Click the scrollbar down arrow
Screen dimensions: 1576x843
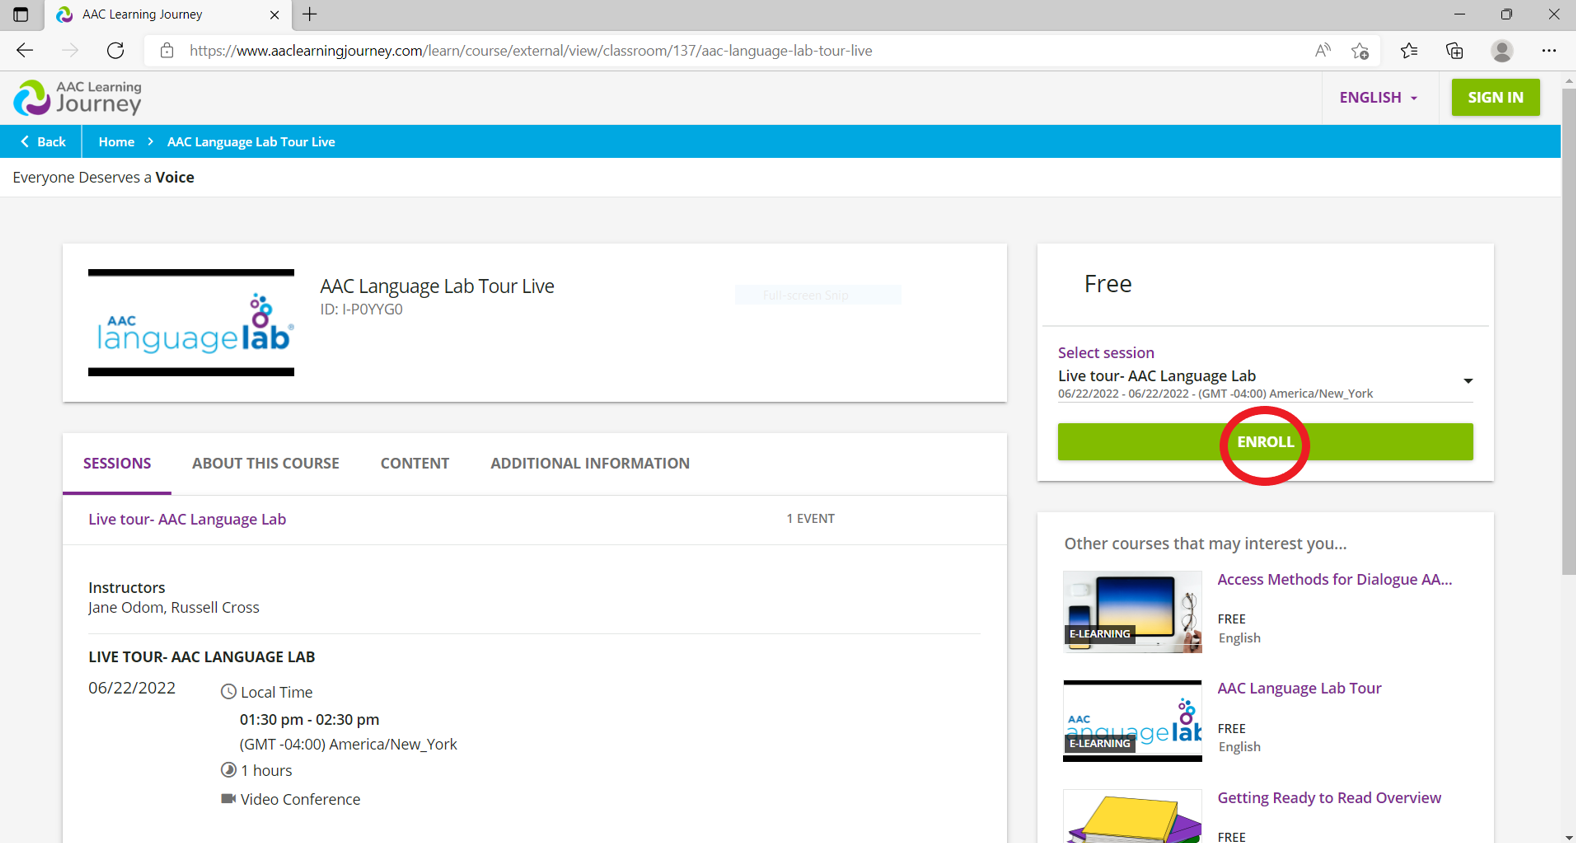tap(1568, 836)
